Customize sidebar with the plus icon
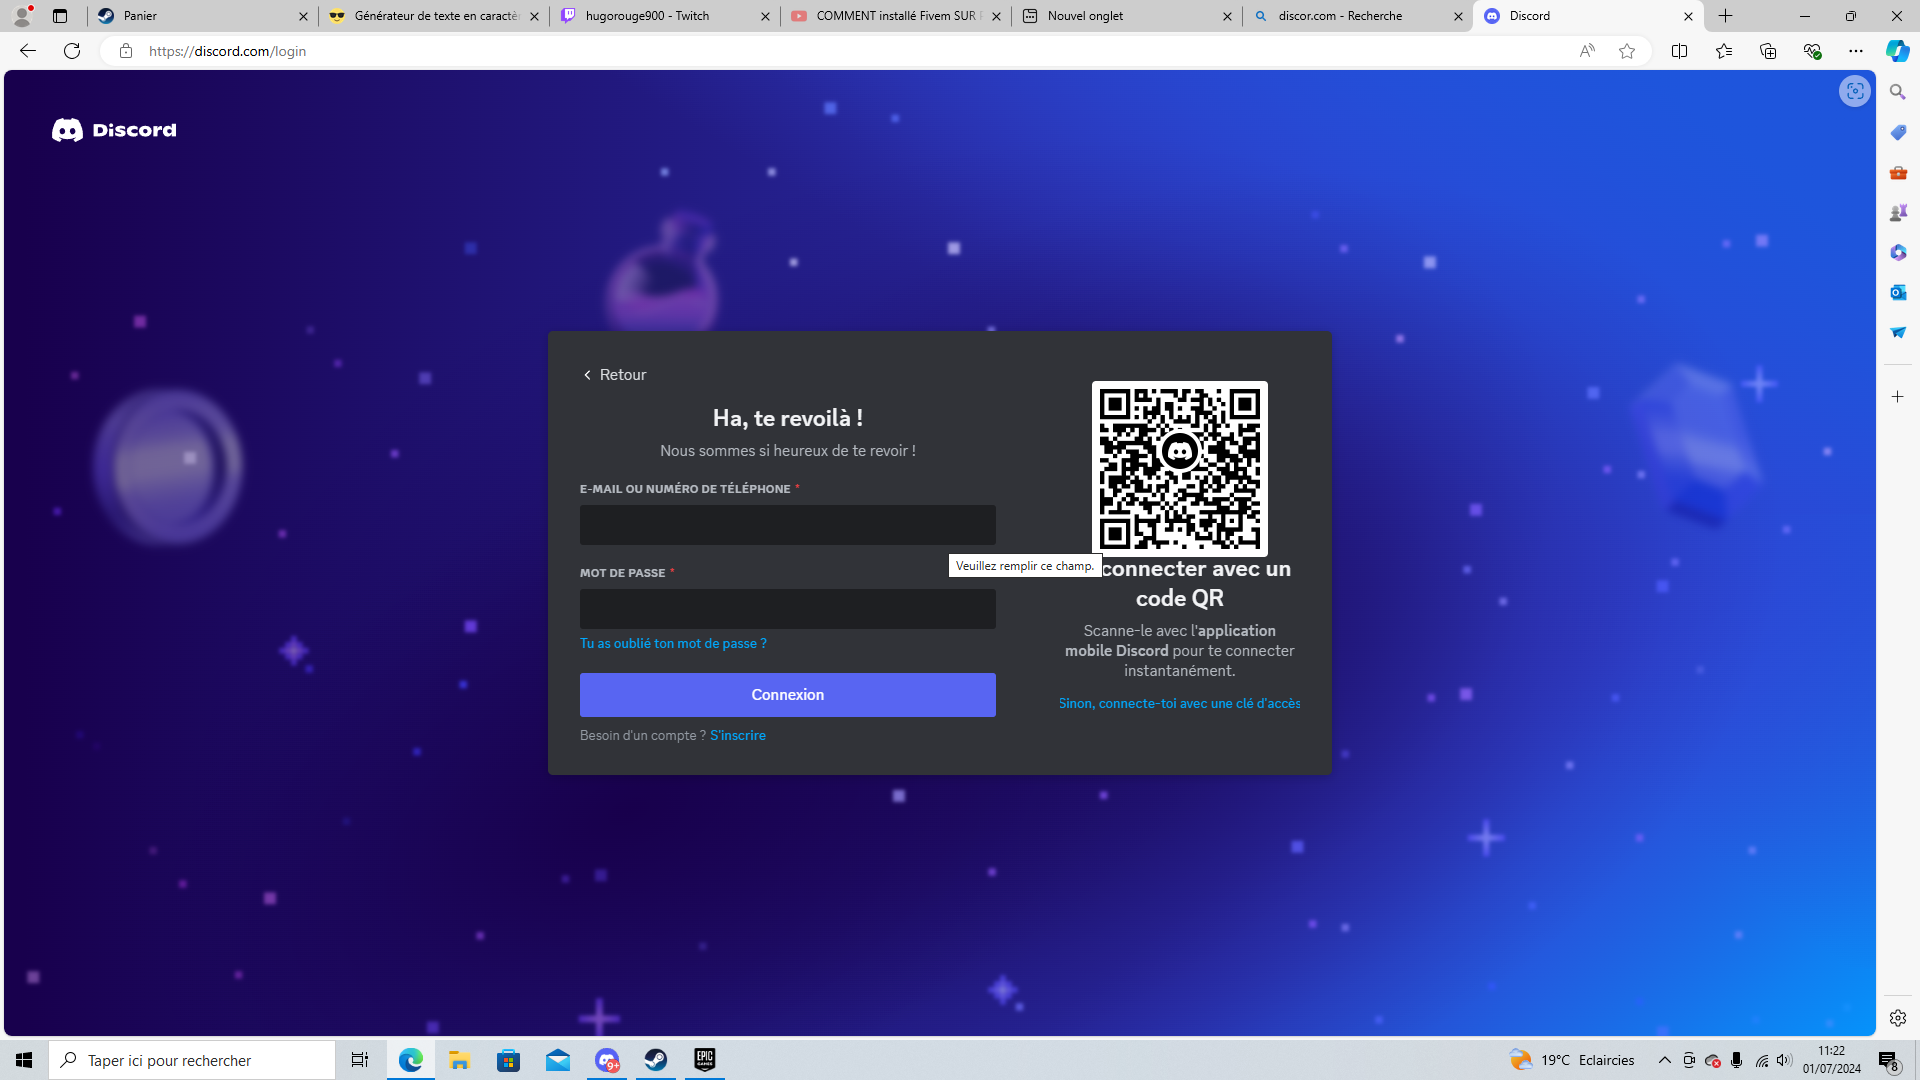The width and height of the screenshot is (1920, 1080). 1898,397
